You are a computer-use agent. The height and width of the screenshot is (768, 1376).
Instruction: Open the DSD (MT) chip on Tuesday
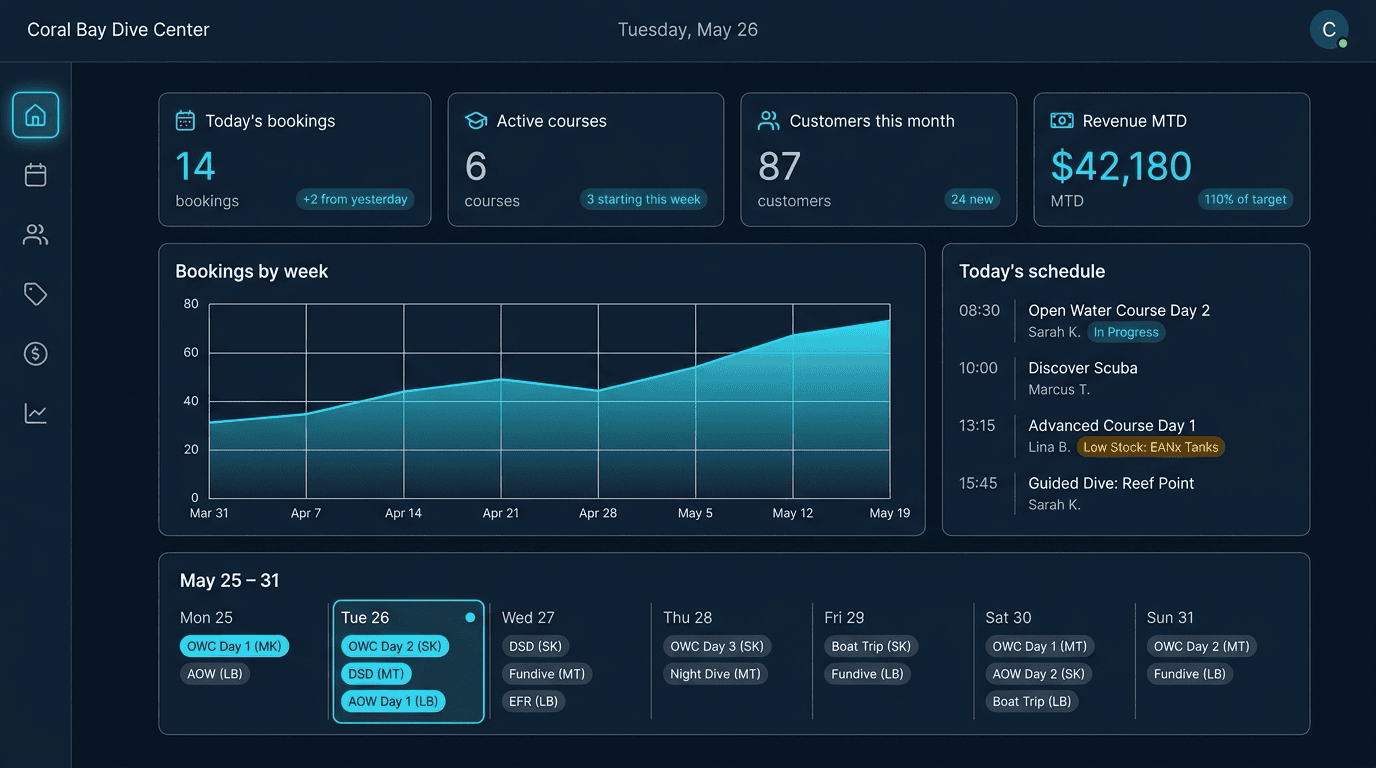376,674
